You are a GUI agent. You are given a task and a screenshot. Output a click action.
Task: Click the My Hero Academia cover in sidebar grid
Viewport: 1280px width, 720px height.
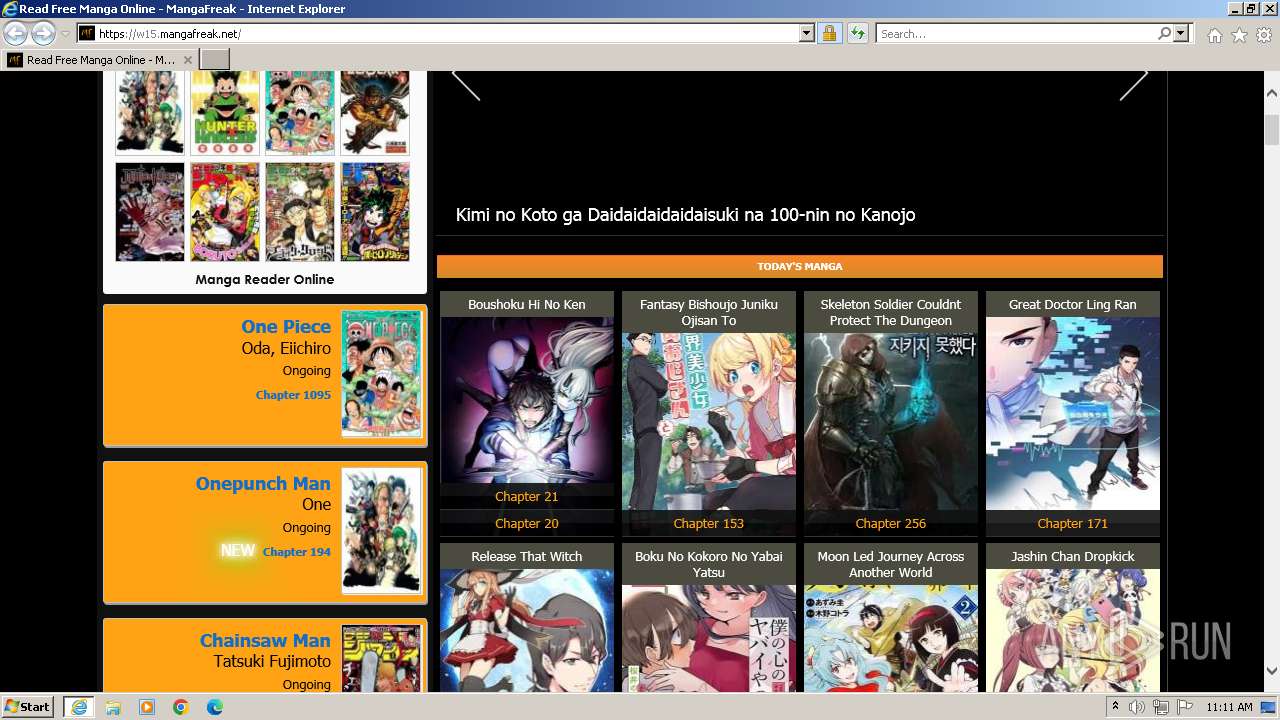click(x=375, y=212)
